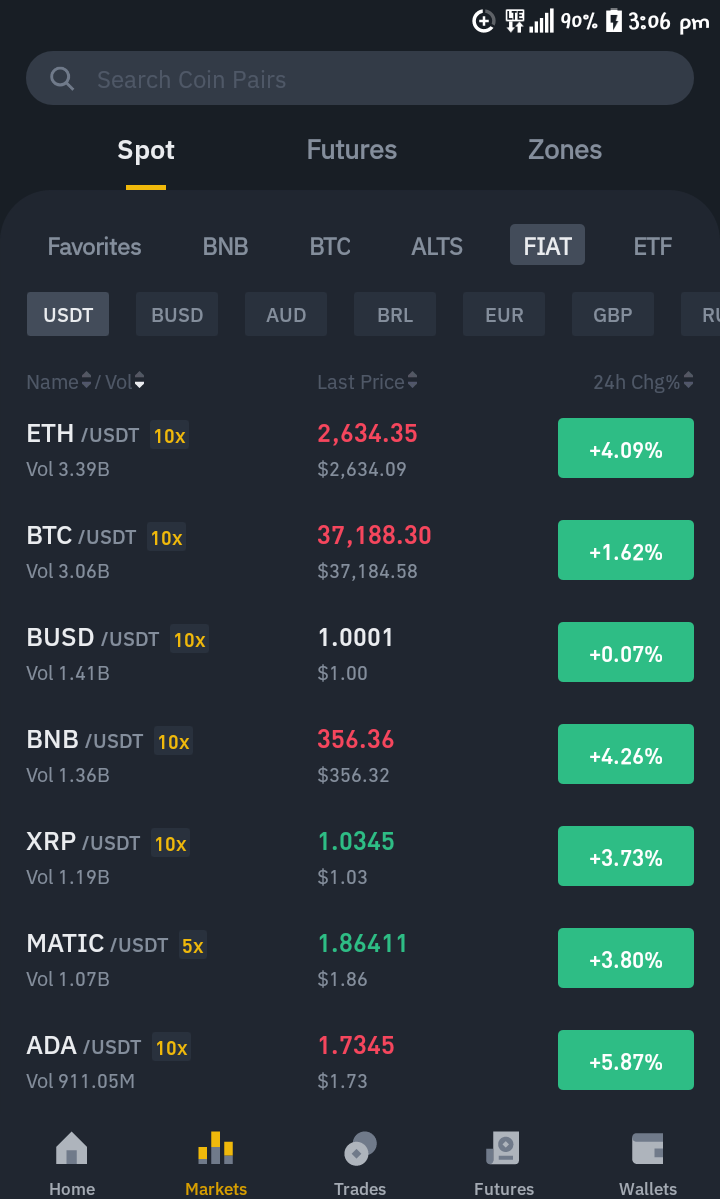Toggle the Last Price sort arrows
This screenshot has width=720, height=1199.
coord(413,380)
